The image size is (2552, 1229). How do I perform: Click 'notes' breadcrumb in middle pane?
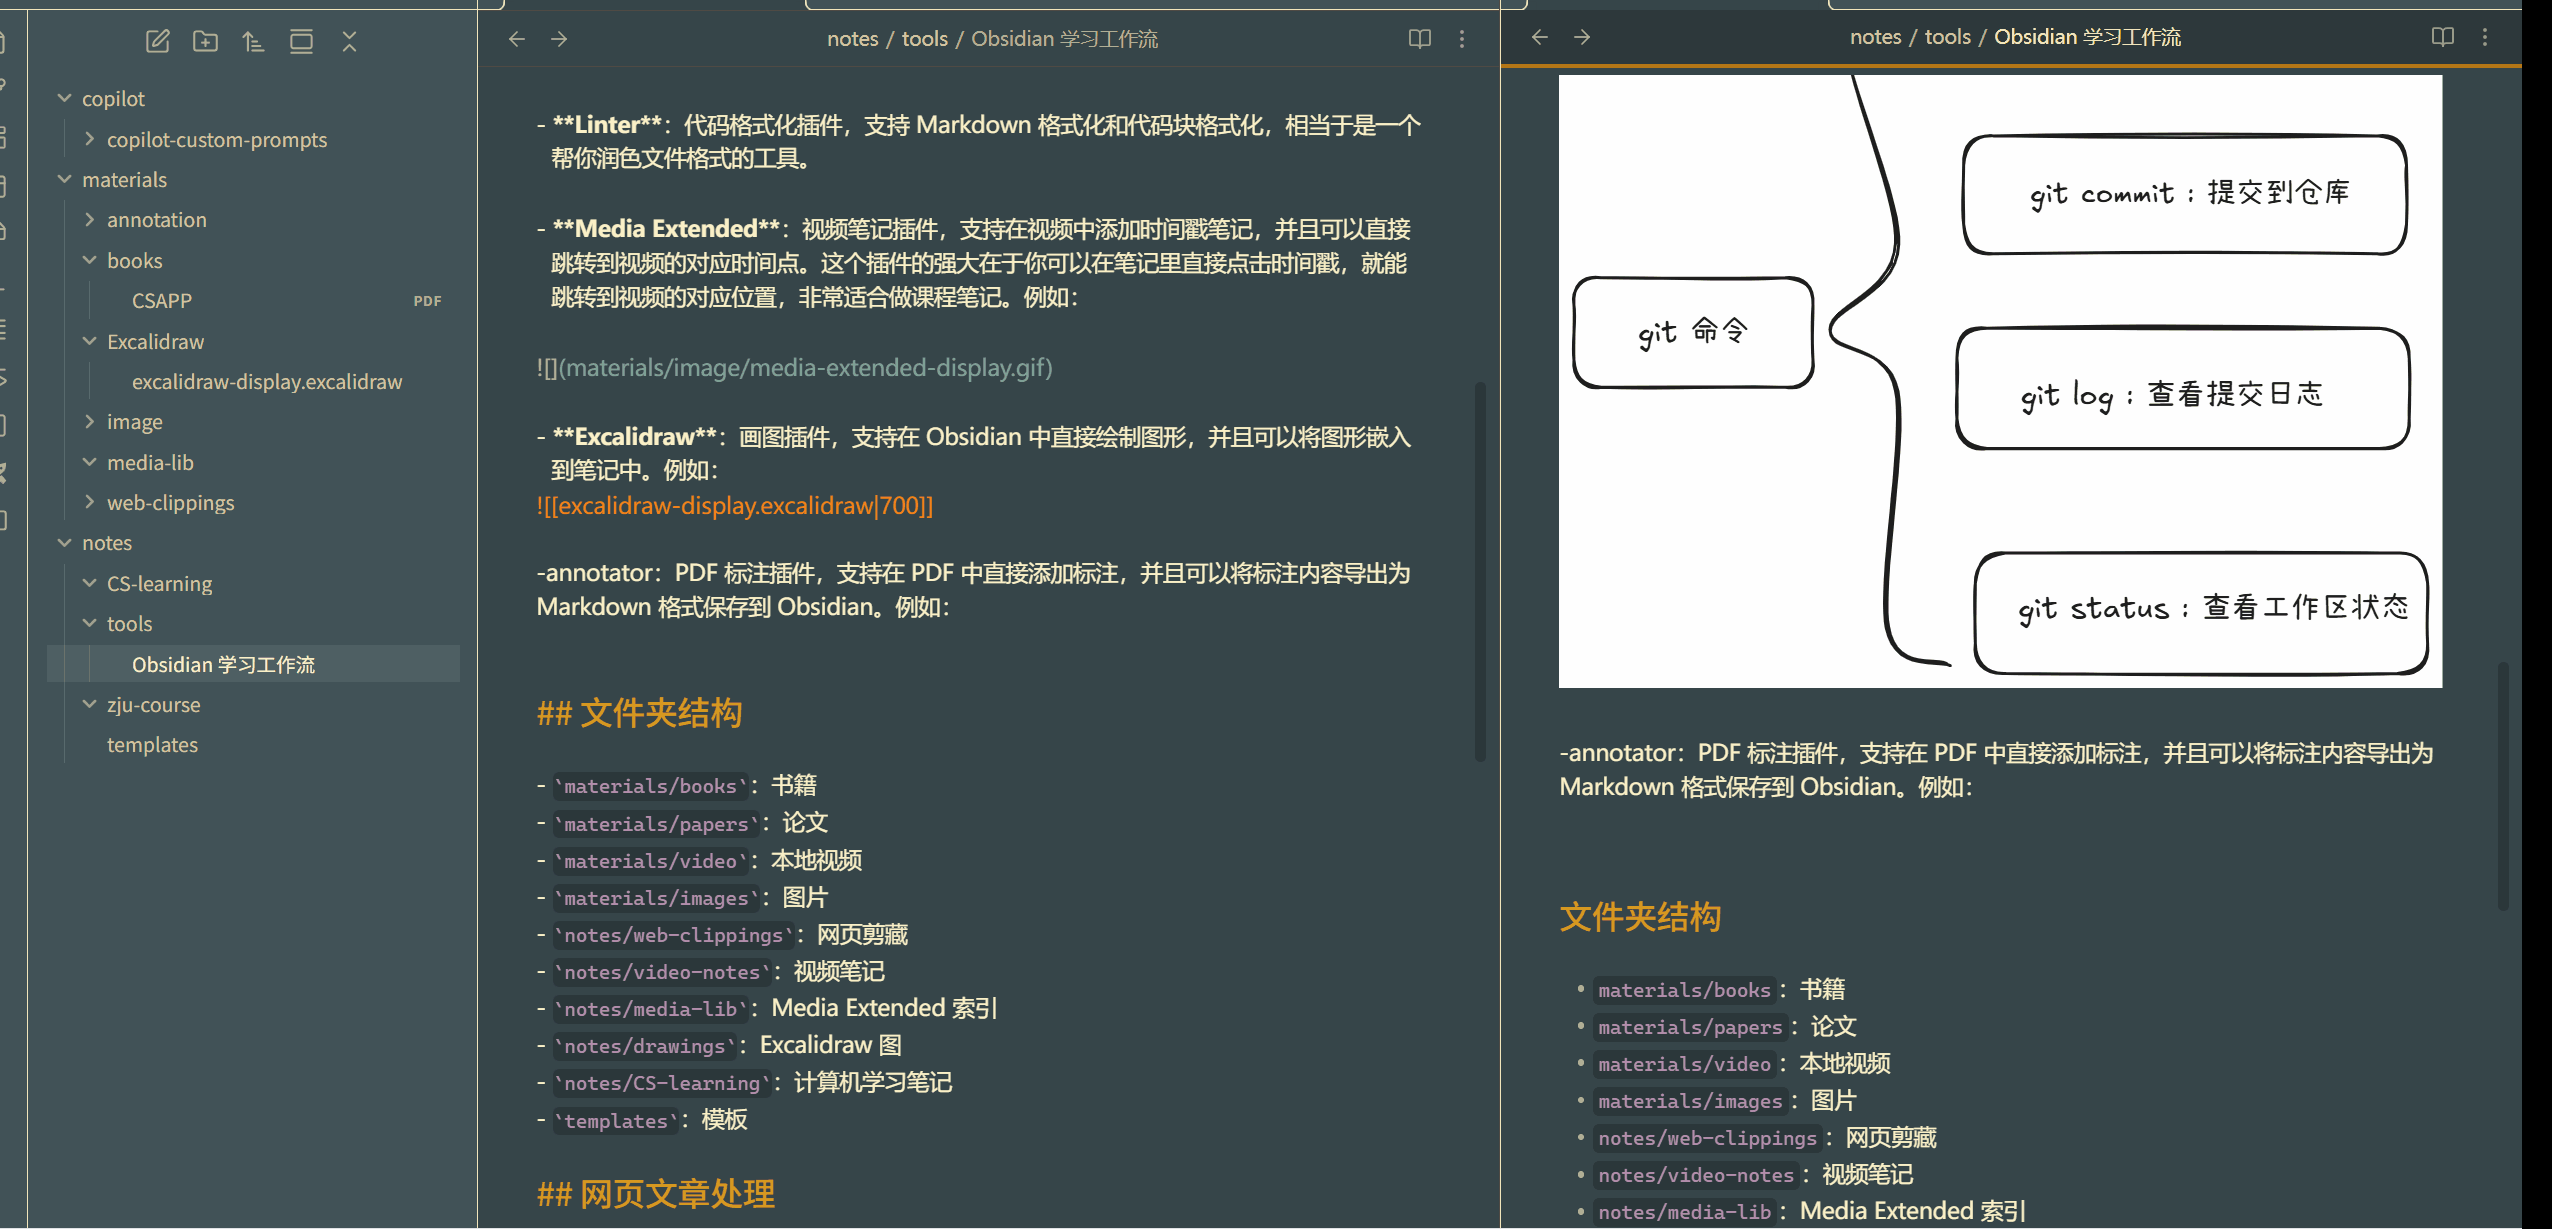[852, 39]
